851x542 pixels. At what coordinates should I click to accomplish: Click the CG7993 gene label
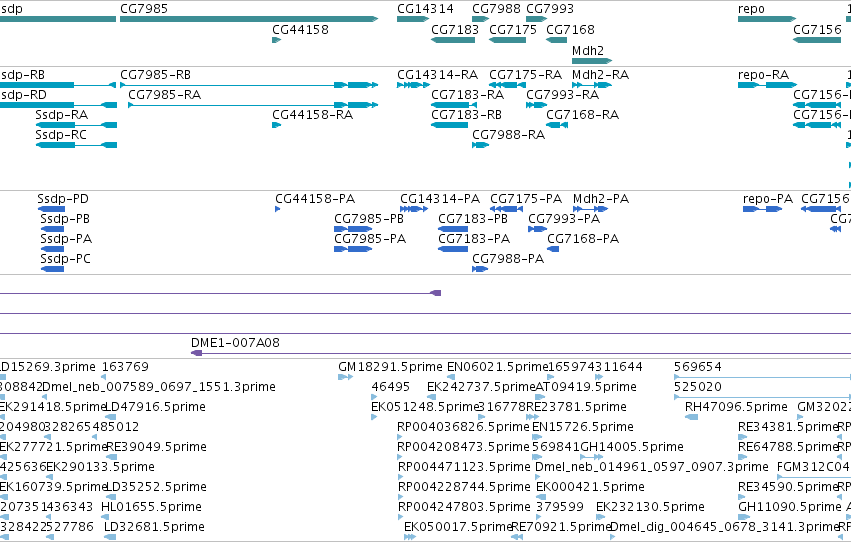(x=550, y=9)
